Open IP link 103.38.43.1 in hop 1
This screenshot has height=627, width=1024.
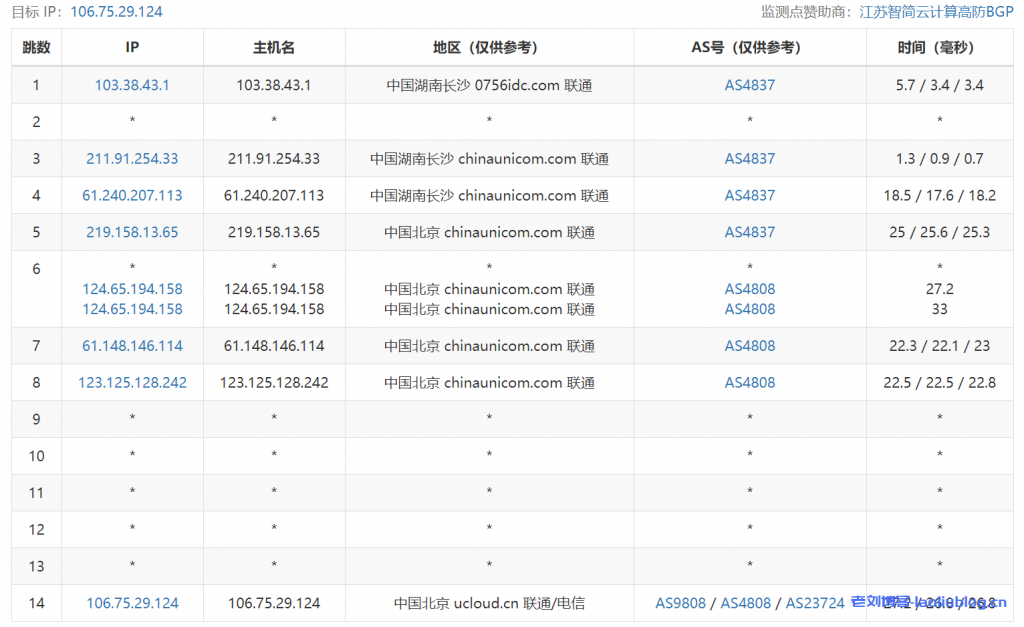click(x=132, y=85)
